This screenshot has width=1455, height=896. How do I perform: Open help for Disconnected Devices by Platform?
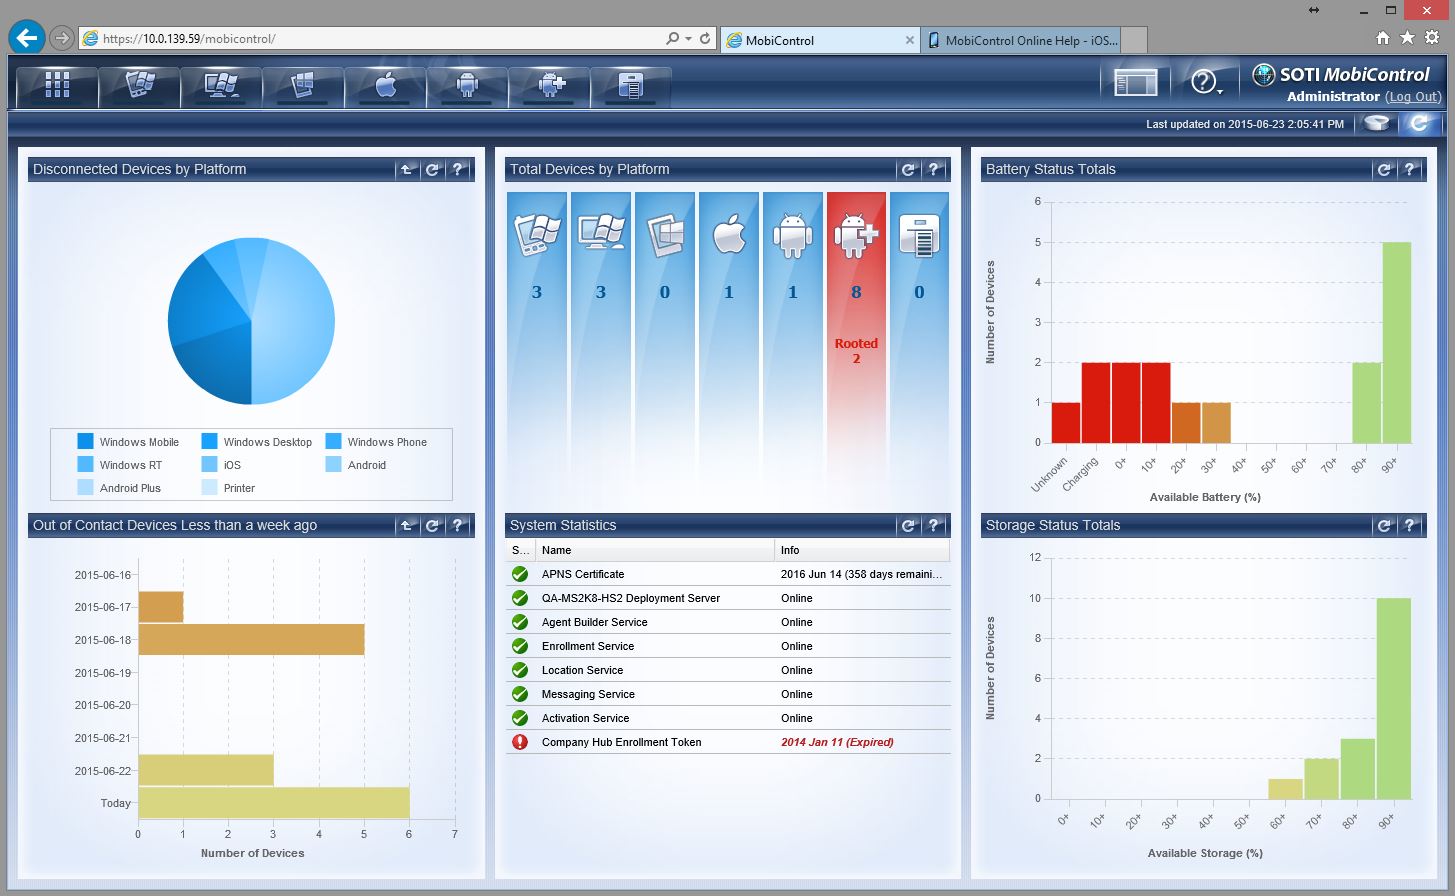(x=458, y=169)
